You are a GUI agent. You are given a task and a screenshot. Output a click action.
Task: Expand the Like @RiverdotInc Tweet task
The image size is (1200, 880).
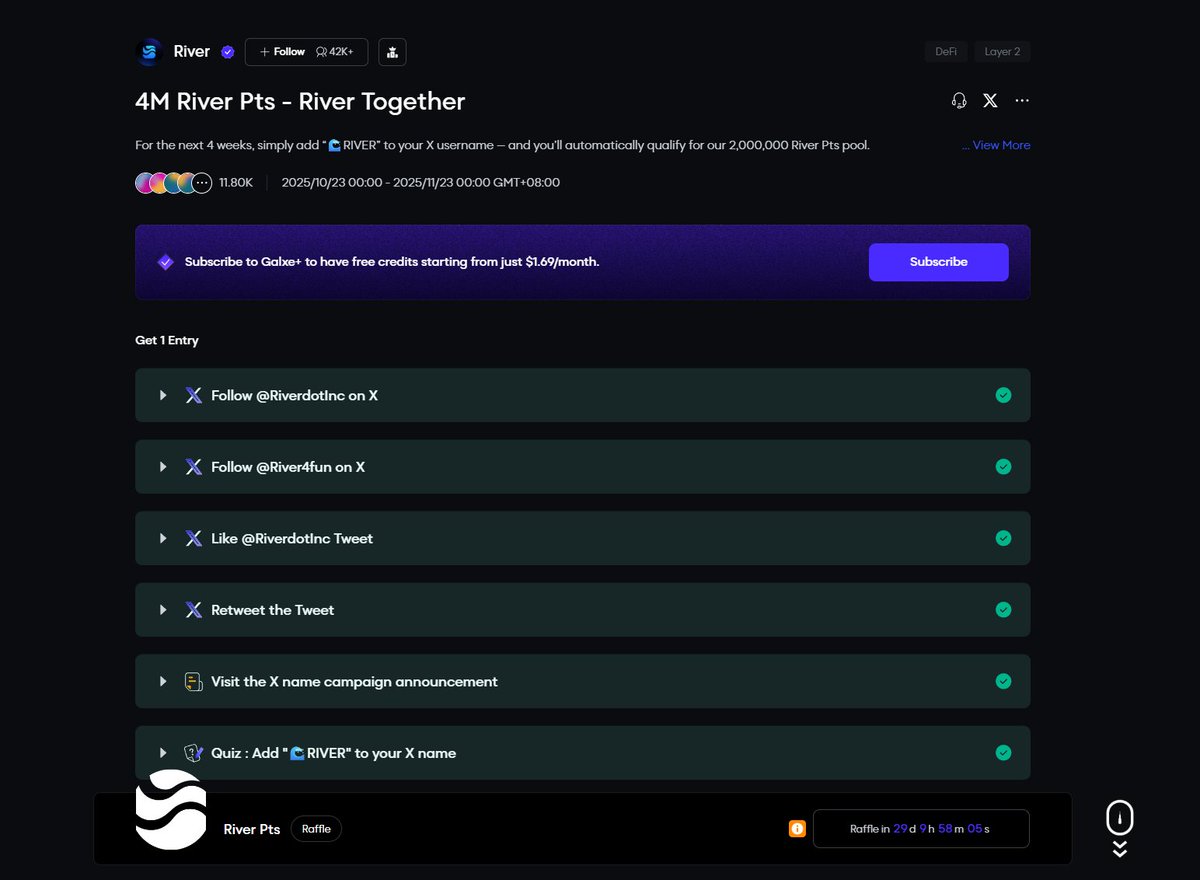click(163, 539)
